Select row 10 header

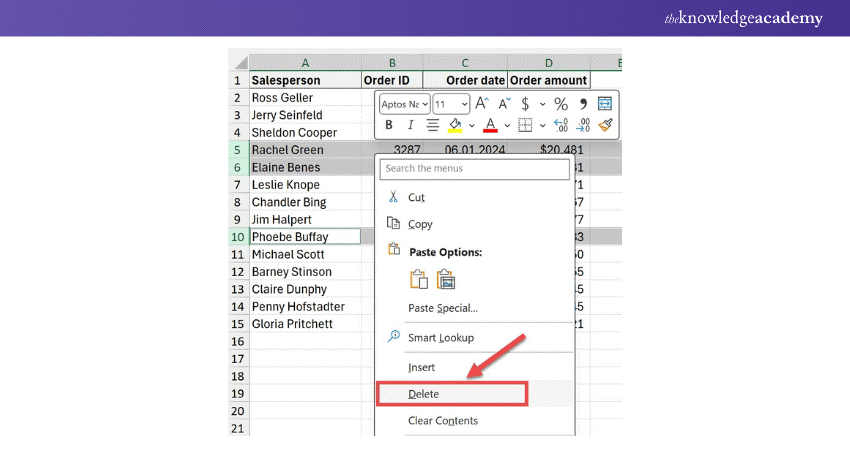pos(237,237)
